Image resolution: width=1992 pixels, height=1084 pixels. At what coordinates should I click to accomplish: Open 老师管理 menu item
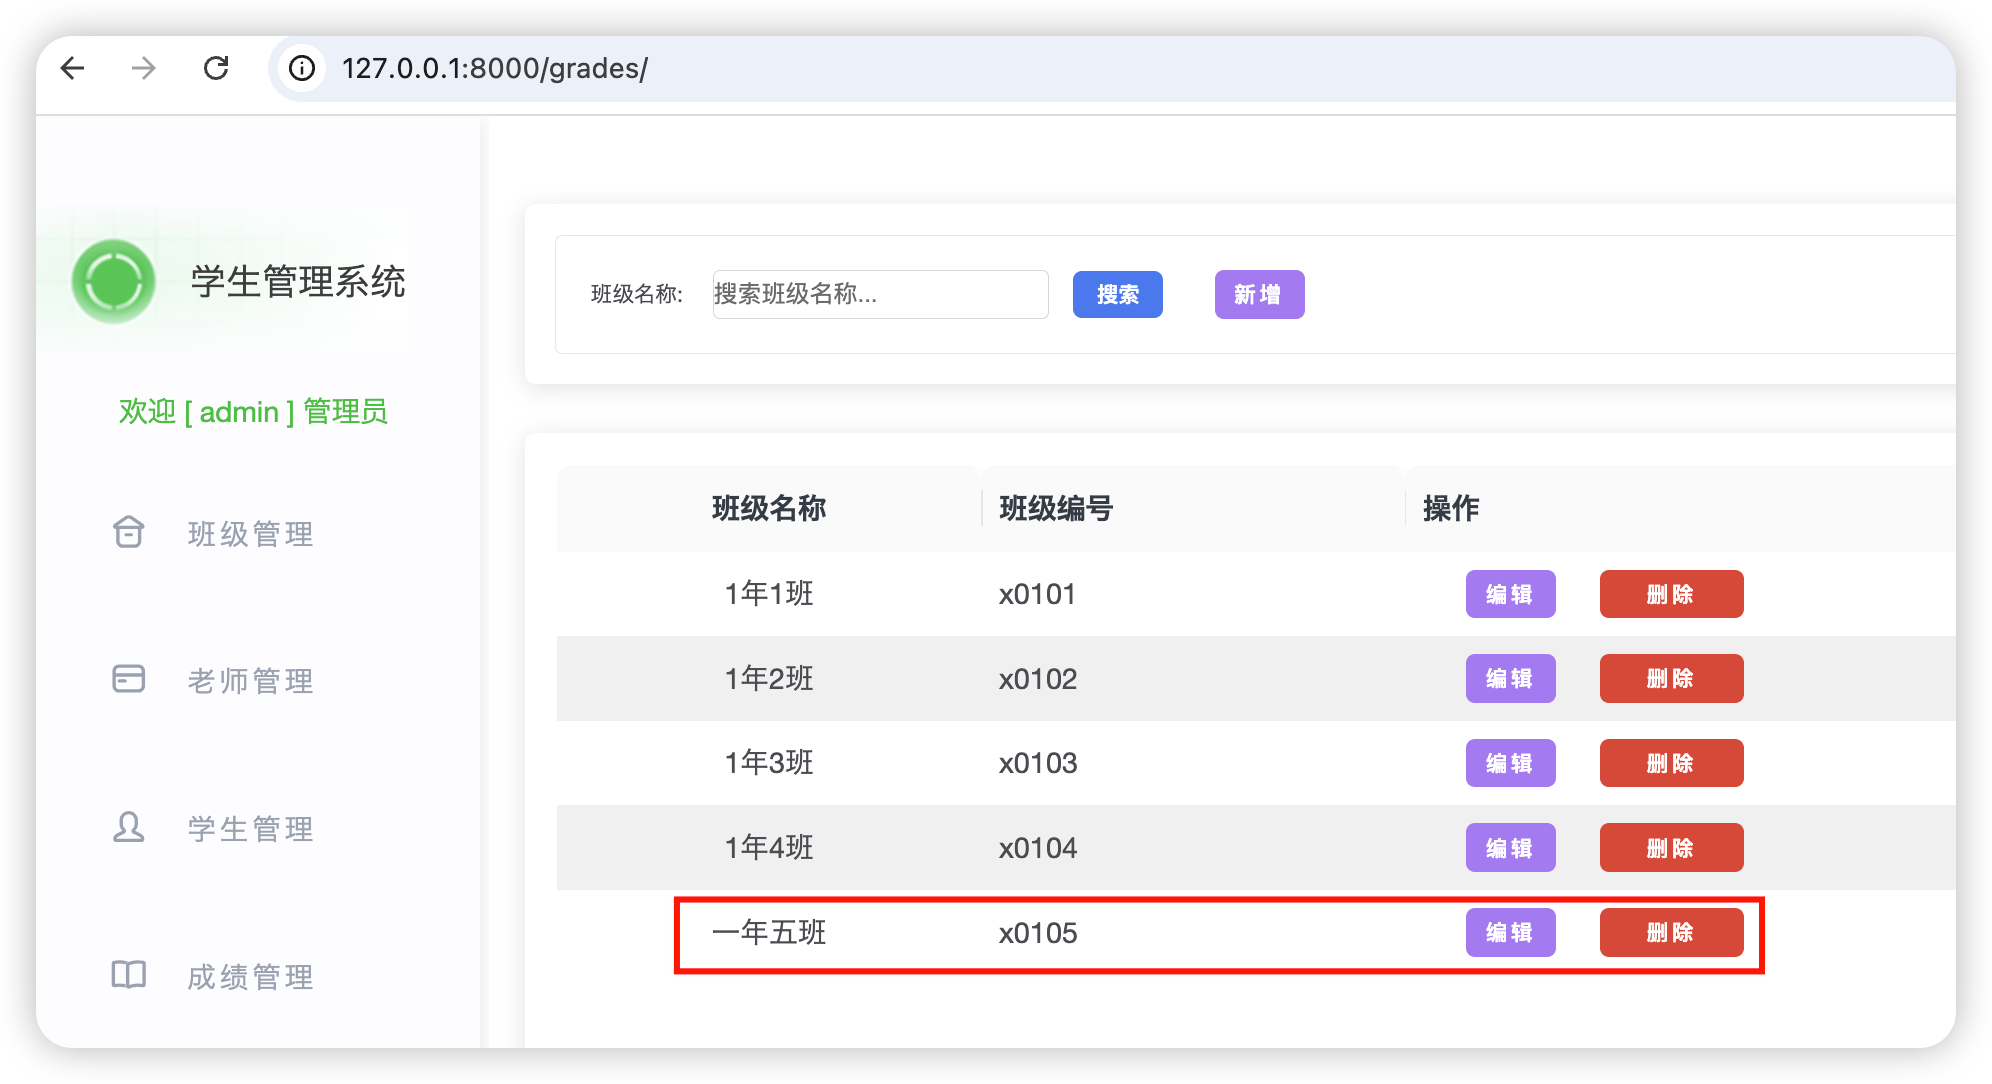[x=250, y=681]
